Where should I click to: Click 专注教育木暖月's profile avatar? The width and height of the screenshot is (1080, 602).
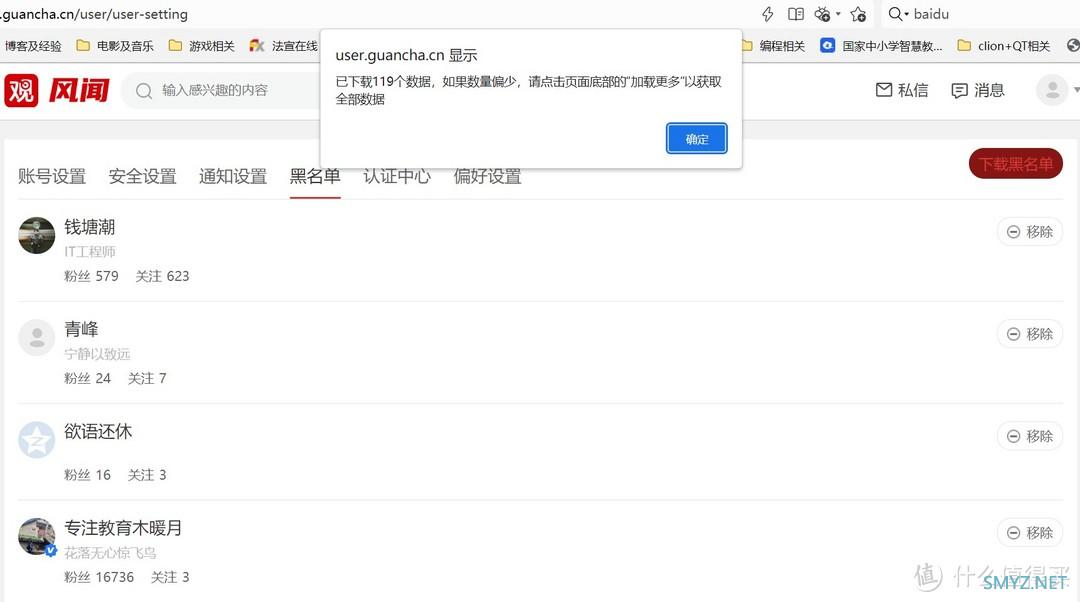(x=36, y=536)
